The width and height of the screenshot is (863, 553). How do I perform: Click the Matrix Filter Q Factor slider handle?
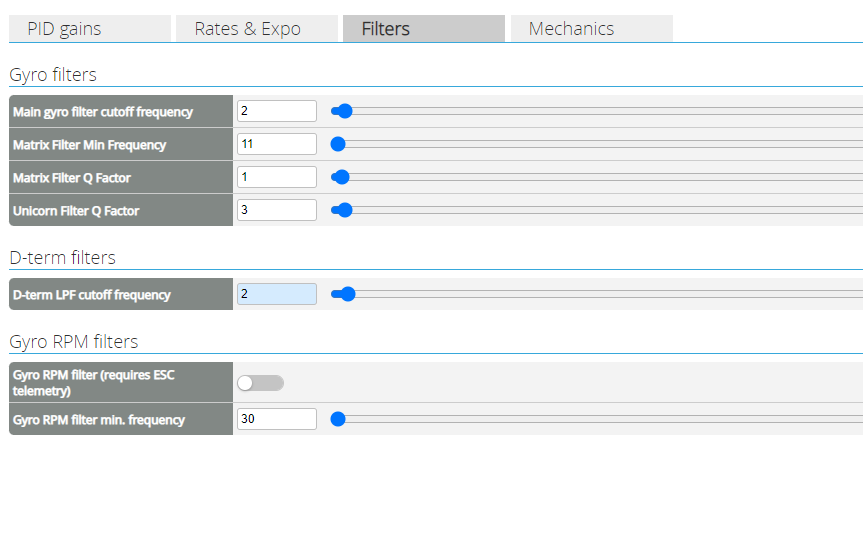(x=342, y=177)
